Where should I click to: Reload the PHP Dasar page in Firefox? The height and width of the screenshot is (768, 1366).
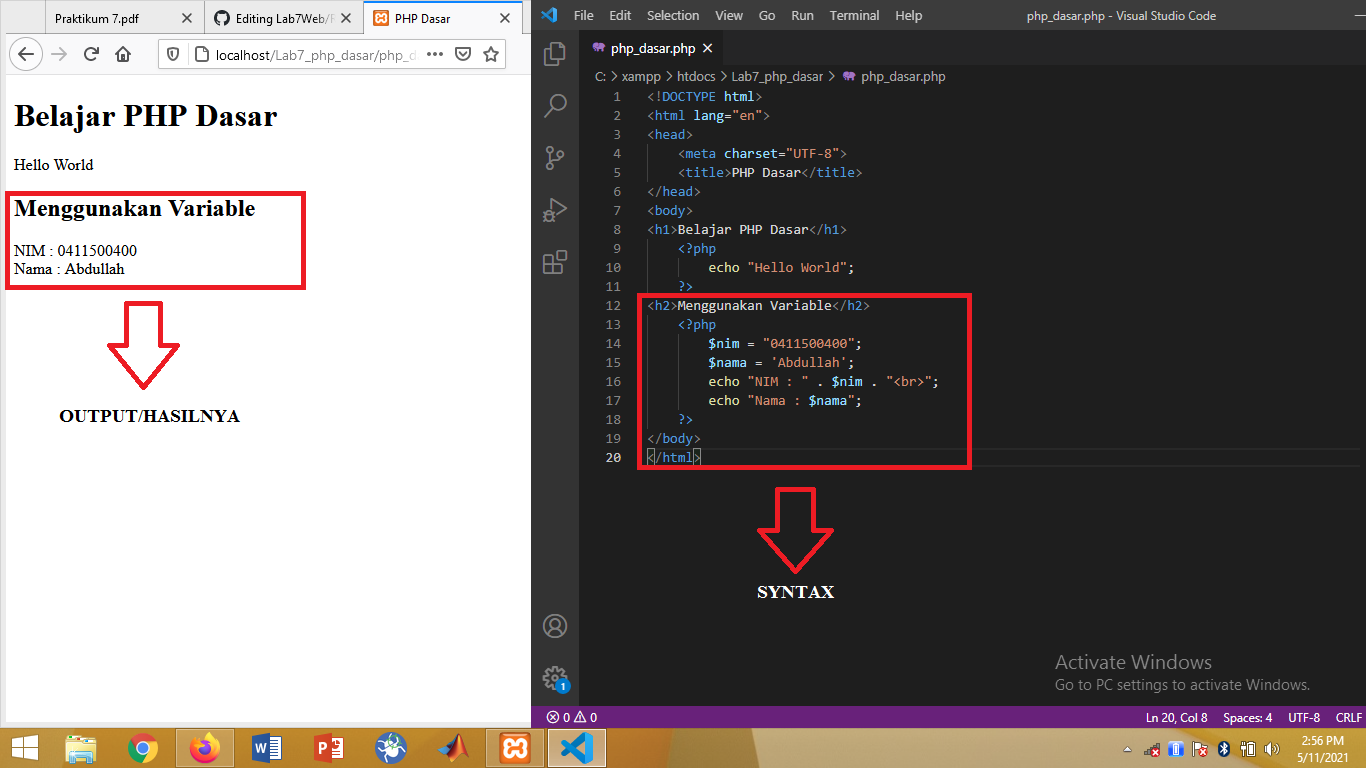coord(92,55)
